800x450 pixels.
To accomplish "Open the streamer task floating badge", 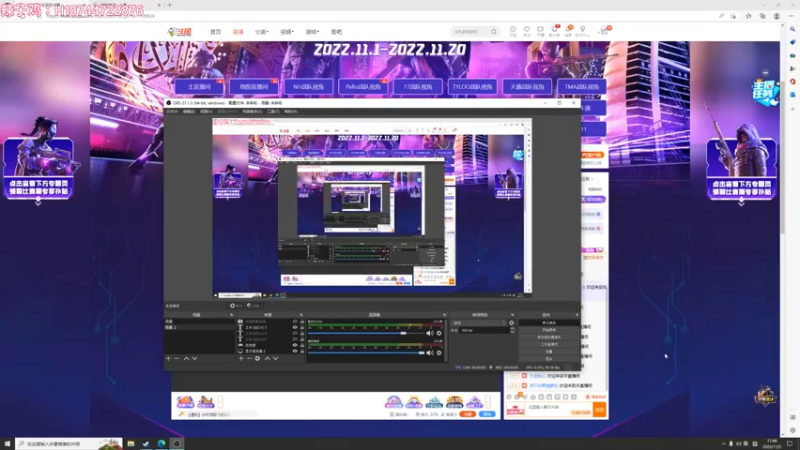I will (x=766, y=92).
